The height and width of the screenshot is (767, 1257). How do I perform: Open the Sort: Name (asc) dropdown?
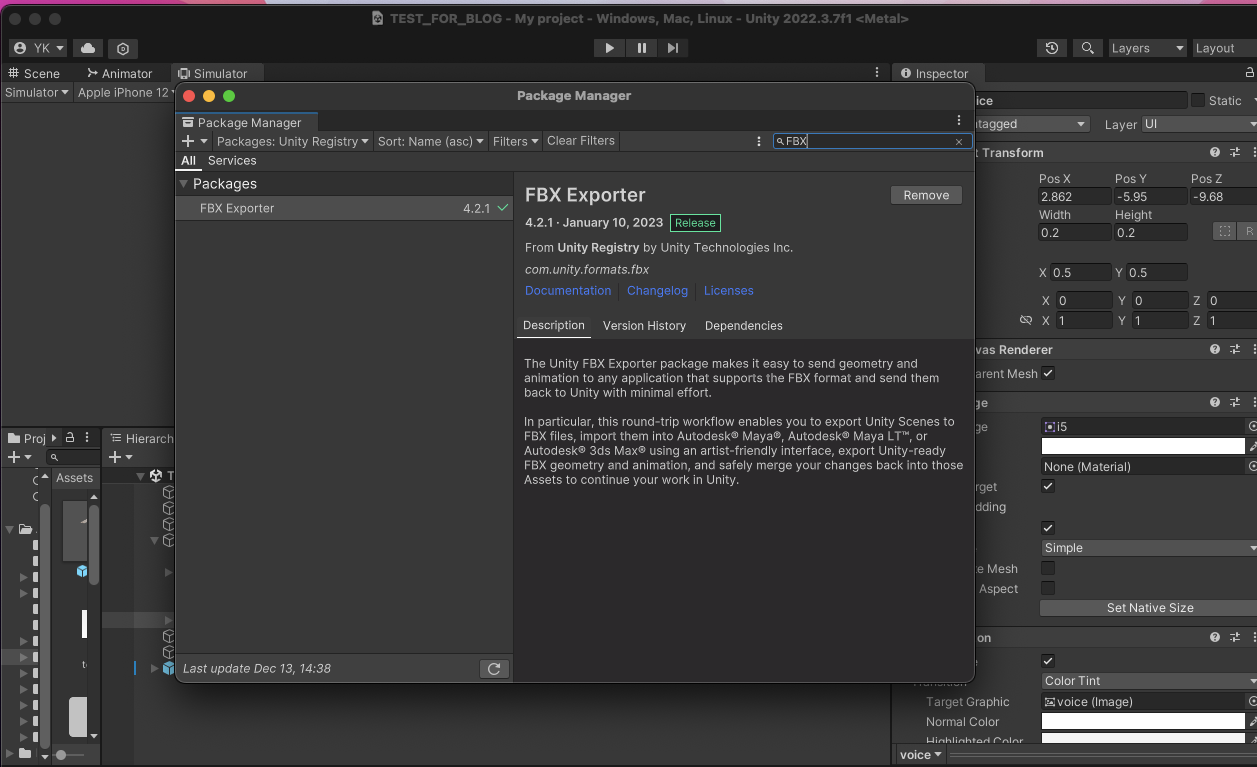[430, 141]
